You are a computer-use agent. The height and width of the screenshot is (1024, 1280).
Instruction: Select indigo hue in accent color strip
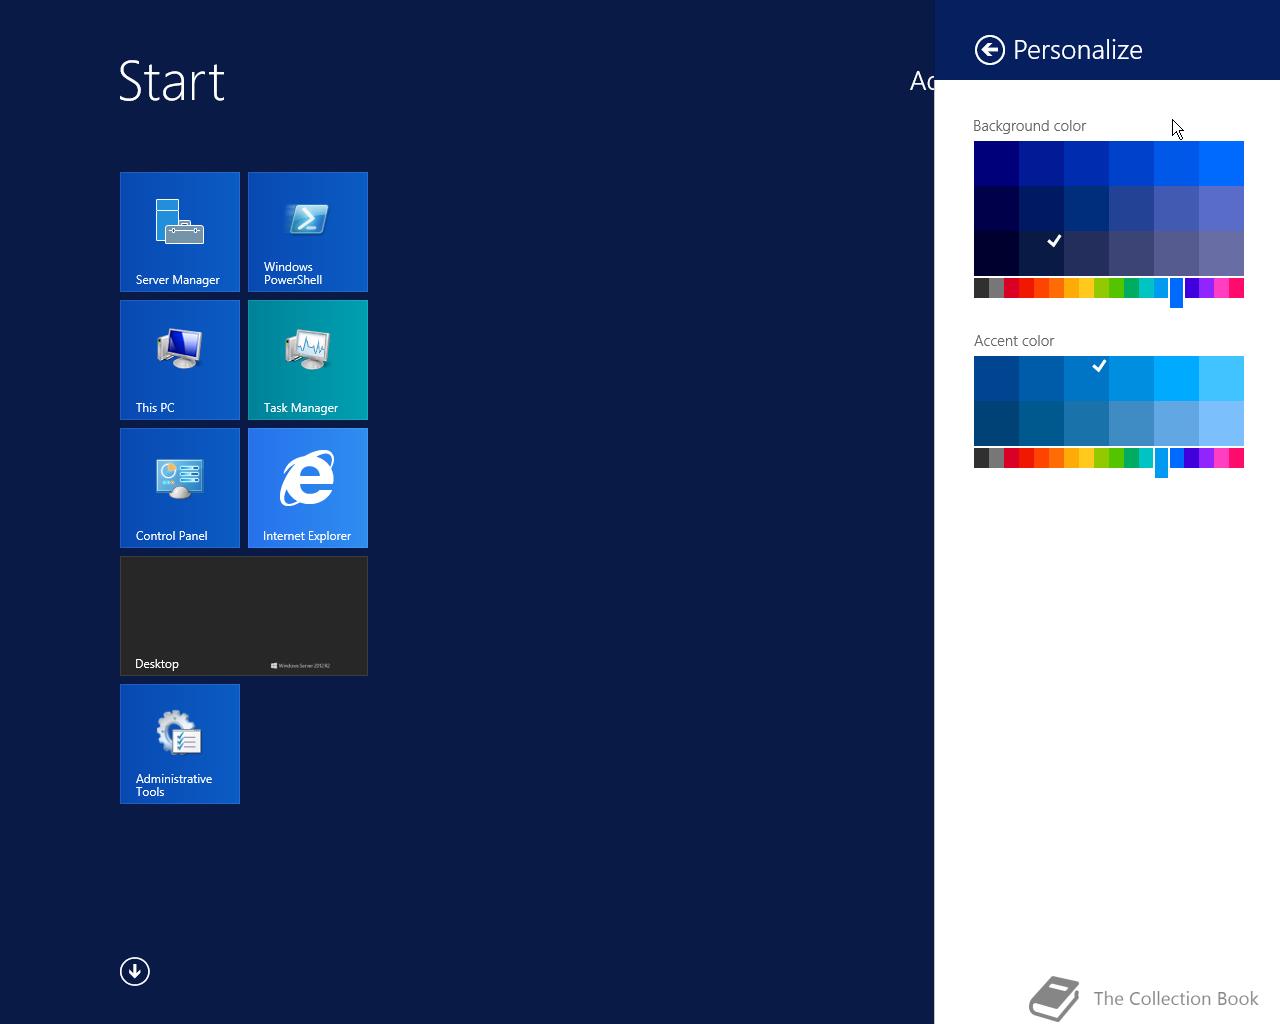(1191, 458)
